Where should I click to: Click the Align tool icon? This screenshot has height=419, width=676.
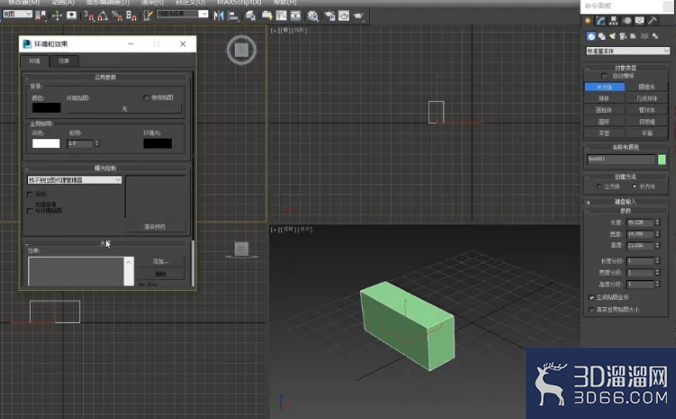click(x=233, y=16)
